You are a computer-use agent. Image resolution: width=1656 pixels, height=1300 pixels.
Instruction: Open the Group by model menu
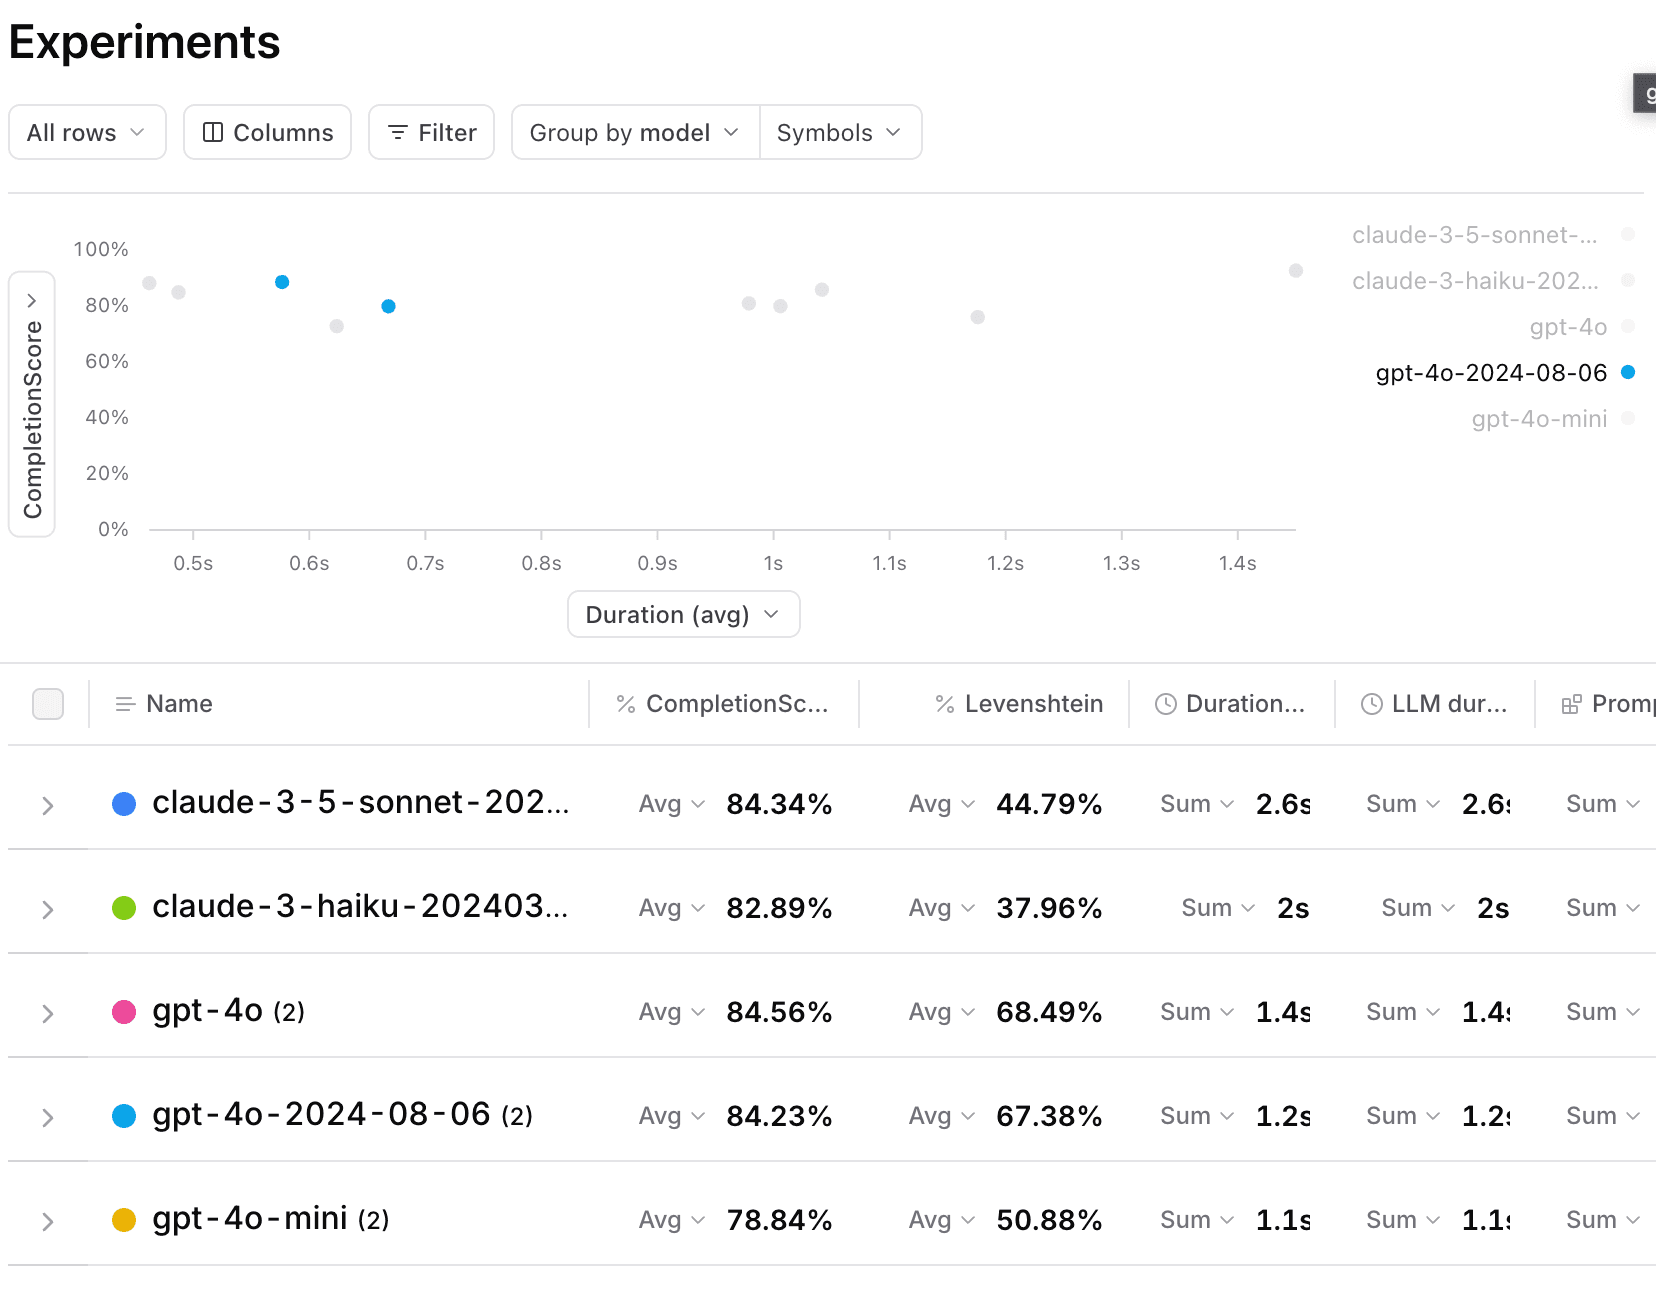coord(634,133)
